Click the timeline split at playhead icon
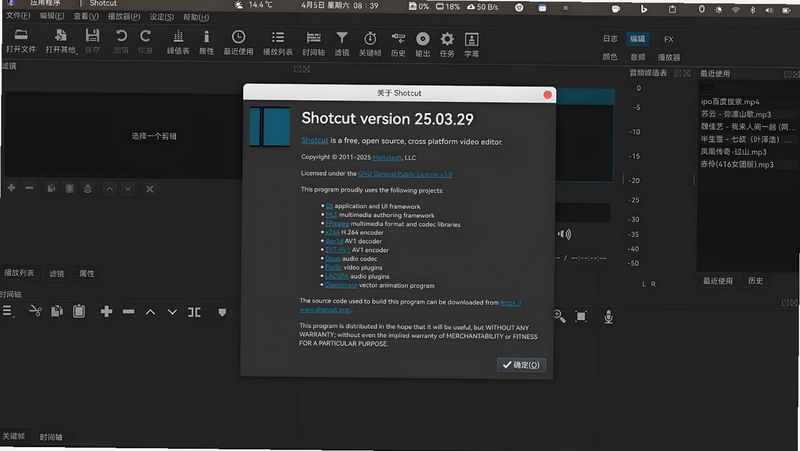800x451 pixels. coord(194,312)
